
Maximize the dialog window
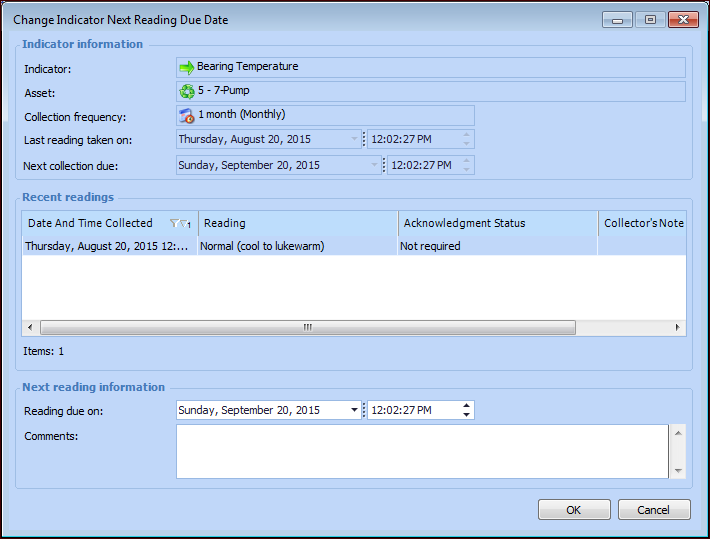click(650, 19)
